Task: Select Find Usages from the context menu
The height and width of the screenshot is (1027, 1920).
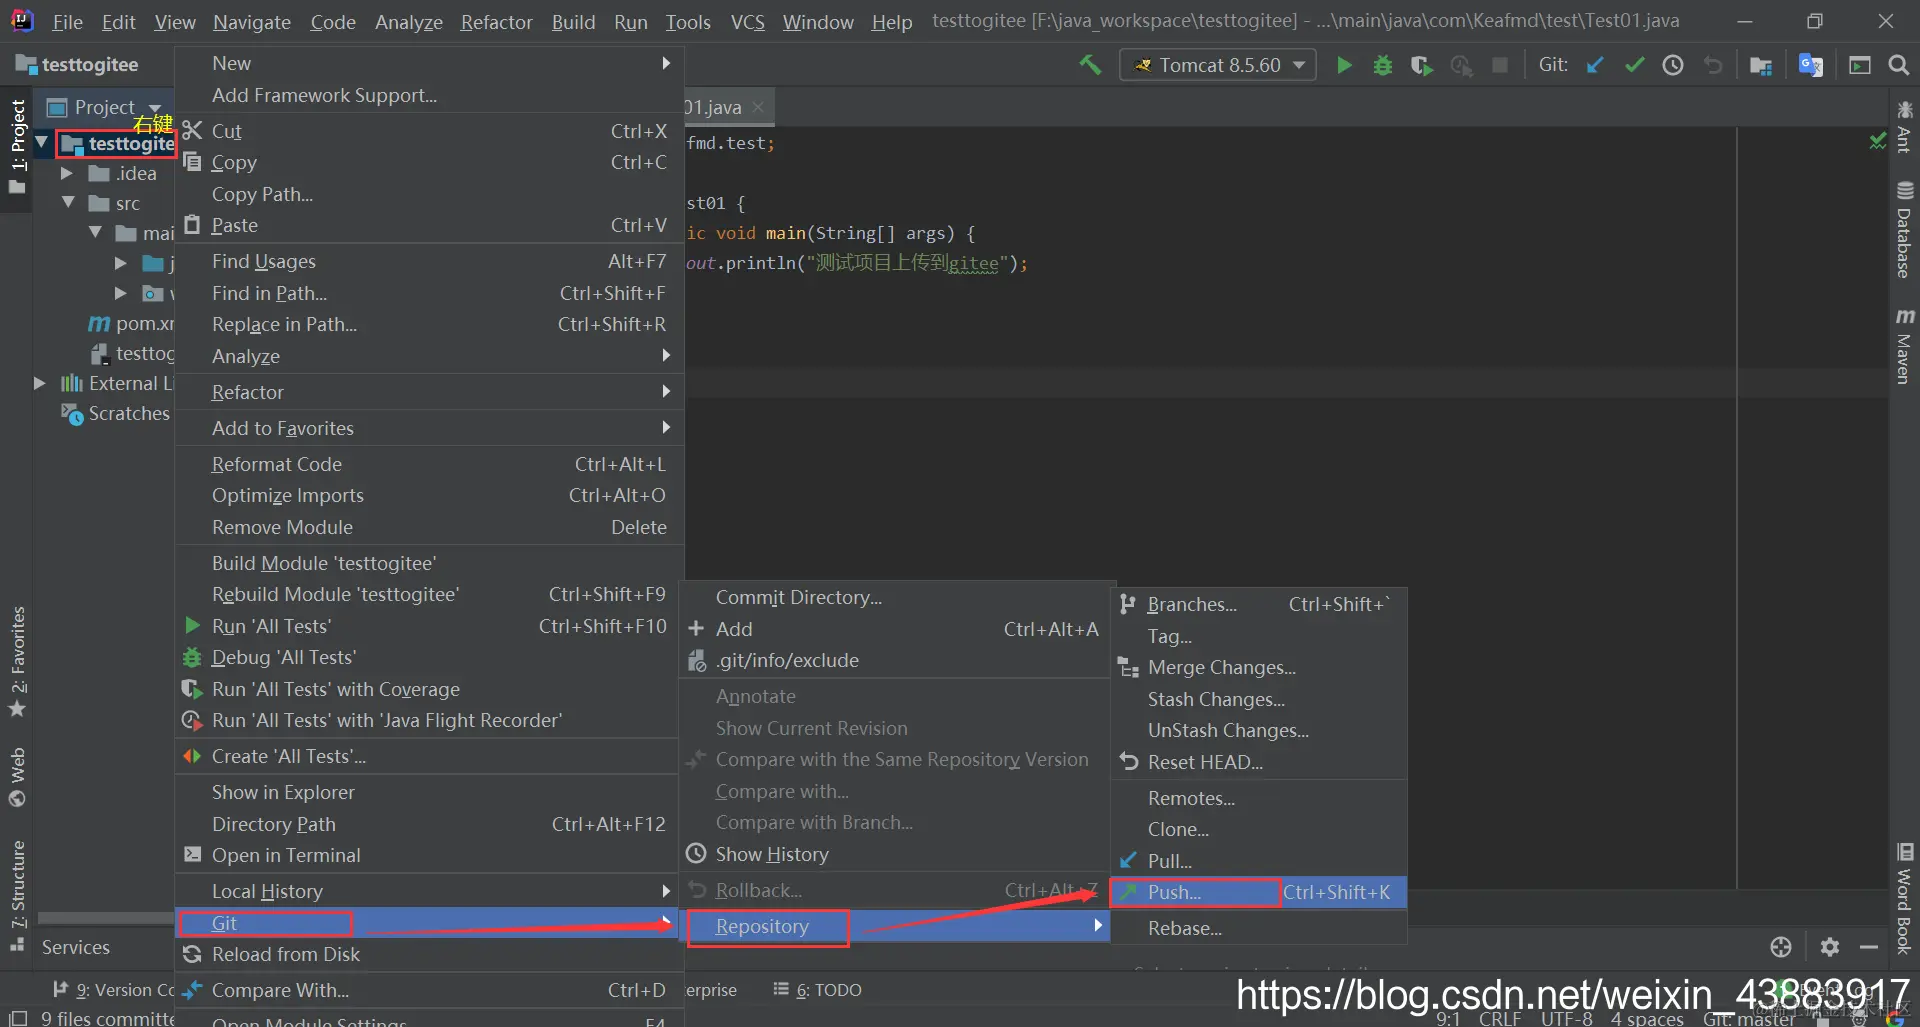Action: point(429,261)
